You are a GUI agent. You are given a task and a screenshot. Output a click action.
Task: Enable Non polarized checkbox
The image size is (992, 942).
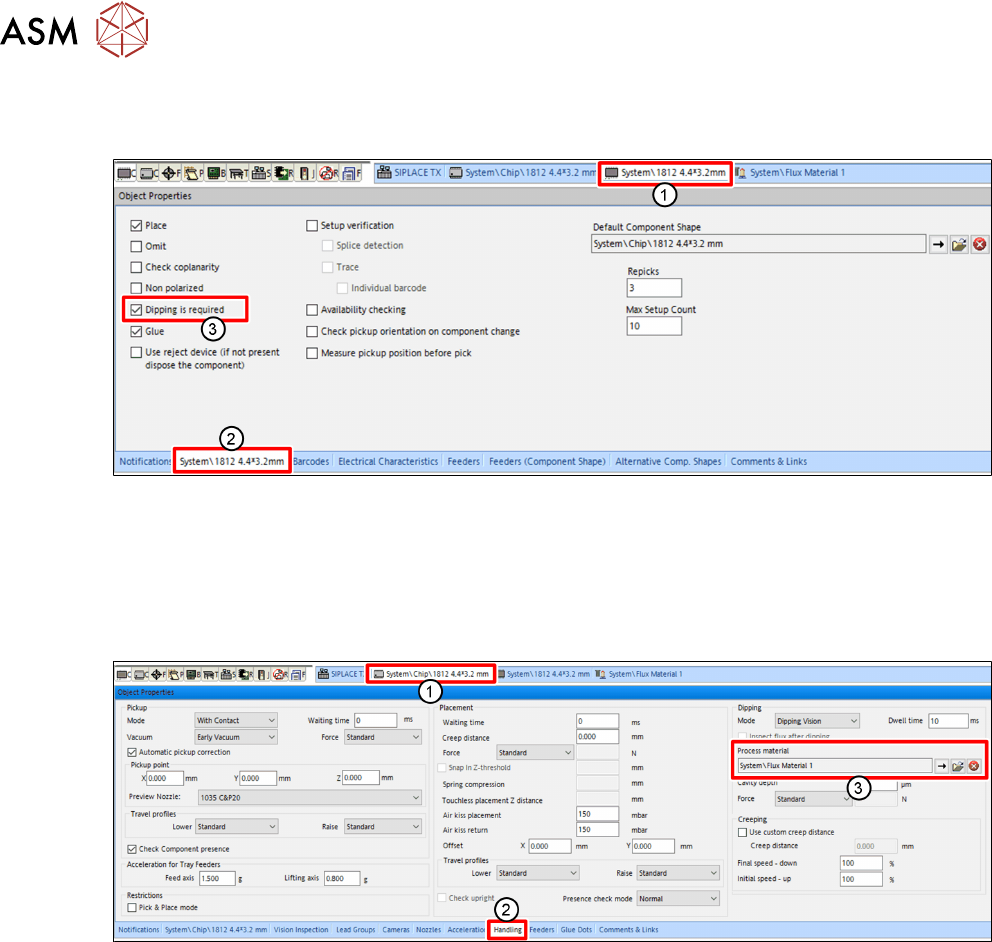pyautogui.click(x=136, y=288)
